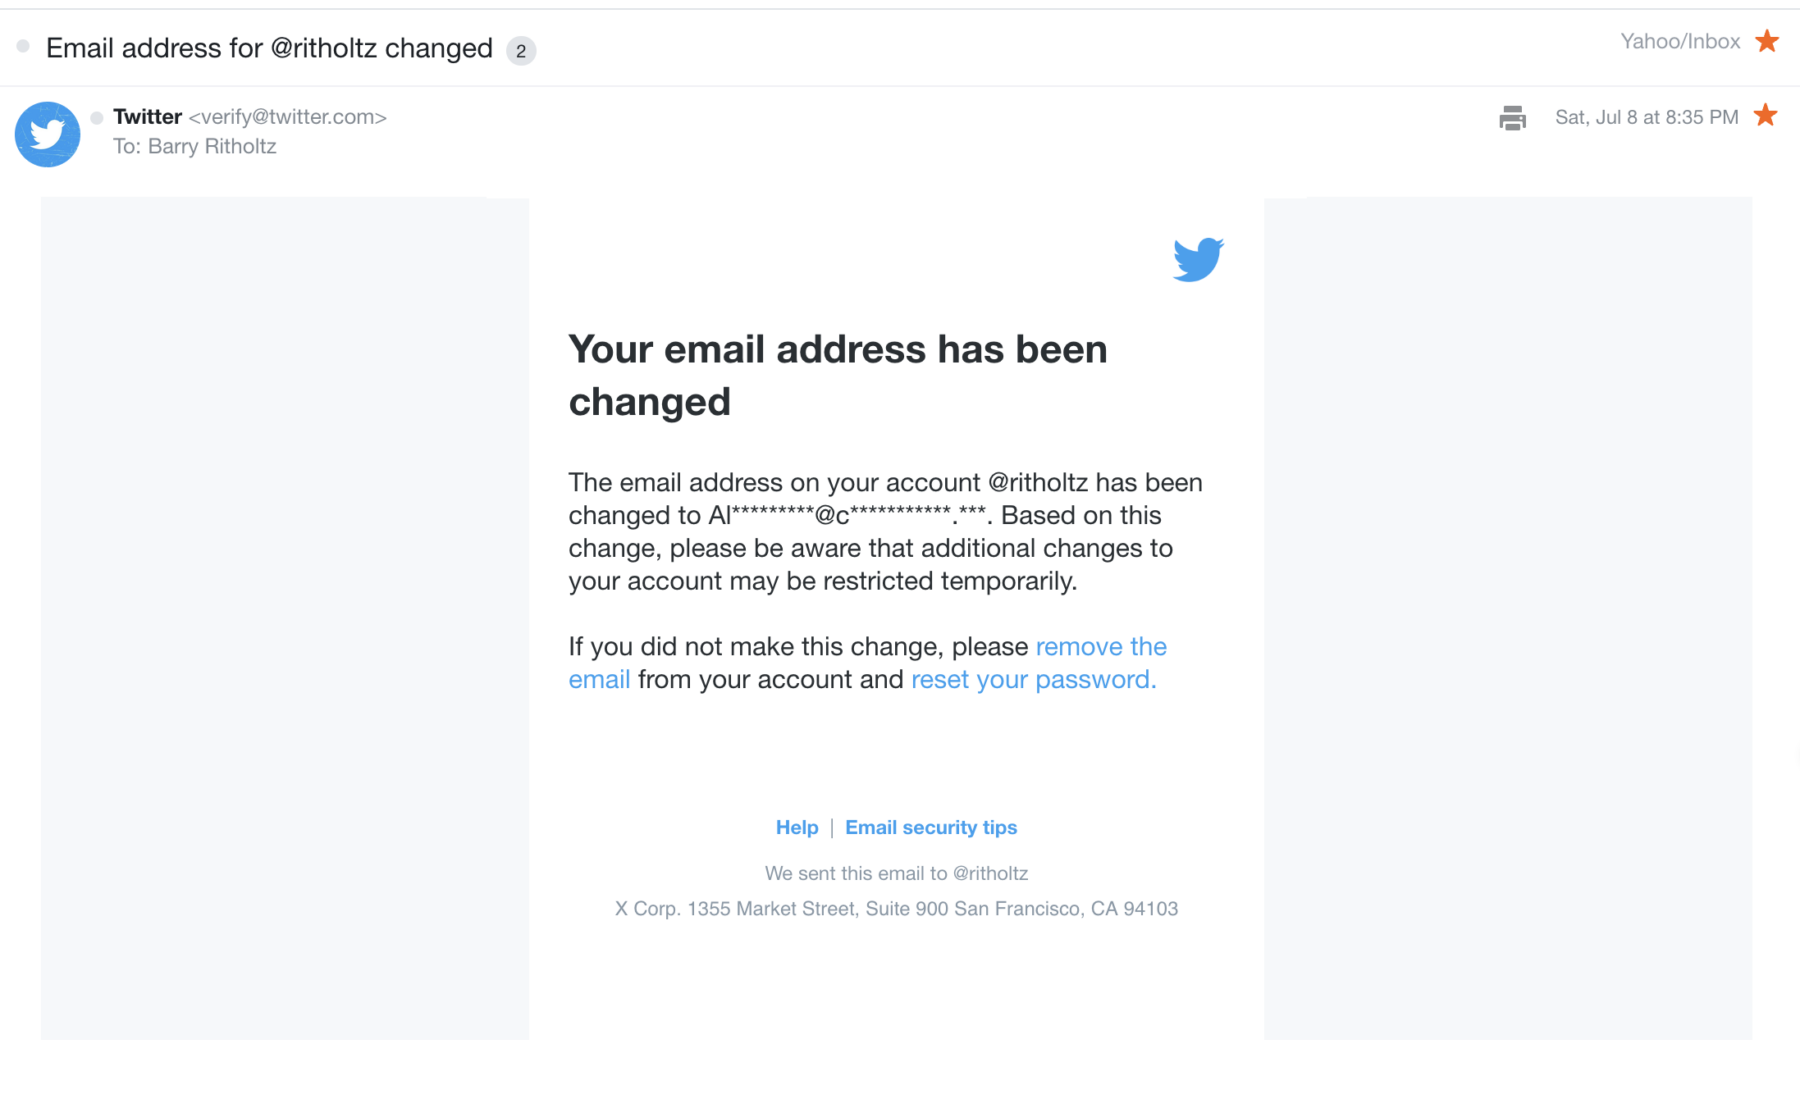Open the Help link in the footer
1800x1117 pixels.
click(797, 827)
